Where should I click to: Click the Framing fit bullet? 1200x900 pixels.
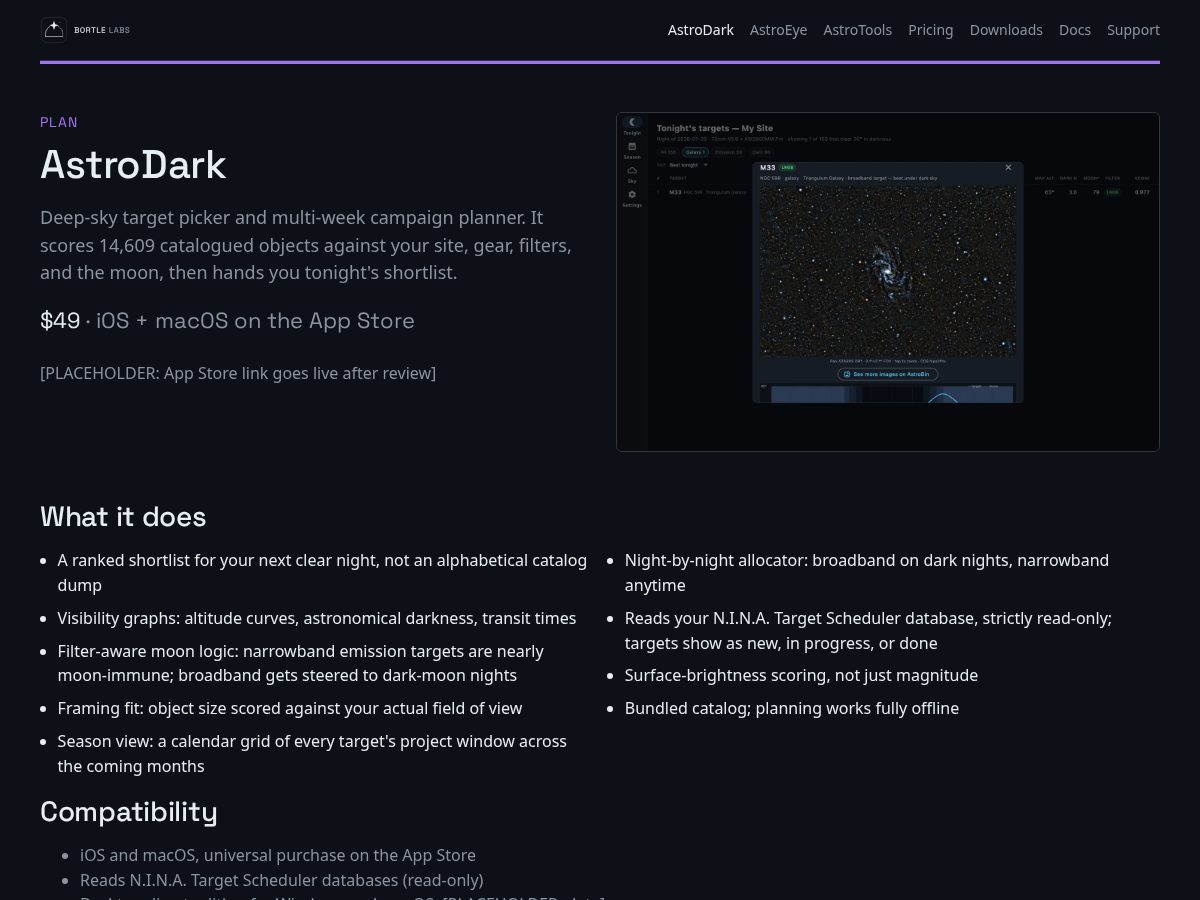pyautogui.click(x=290, y=708)
